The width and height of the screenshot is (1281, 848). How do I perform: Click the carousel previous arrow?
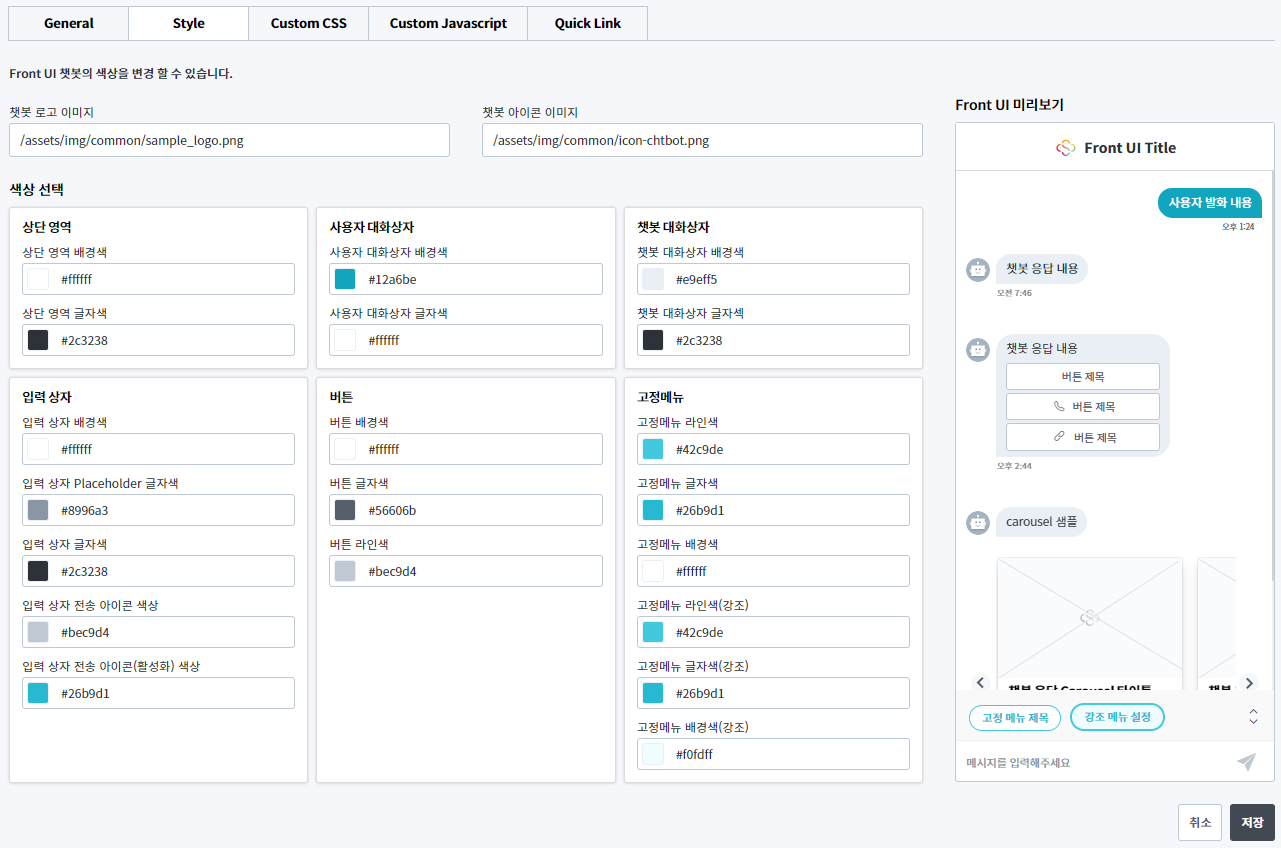tap(980, 683)
